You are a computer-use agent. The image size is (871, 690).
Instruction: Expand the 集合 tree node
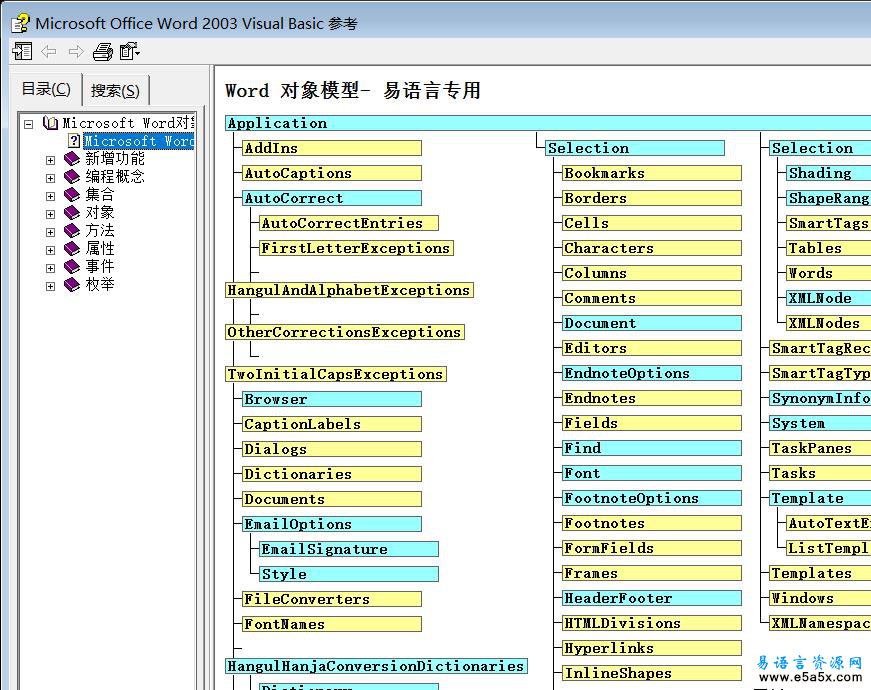[x=50, y=195]
